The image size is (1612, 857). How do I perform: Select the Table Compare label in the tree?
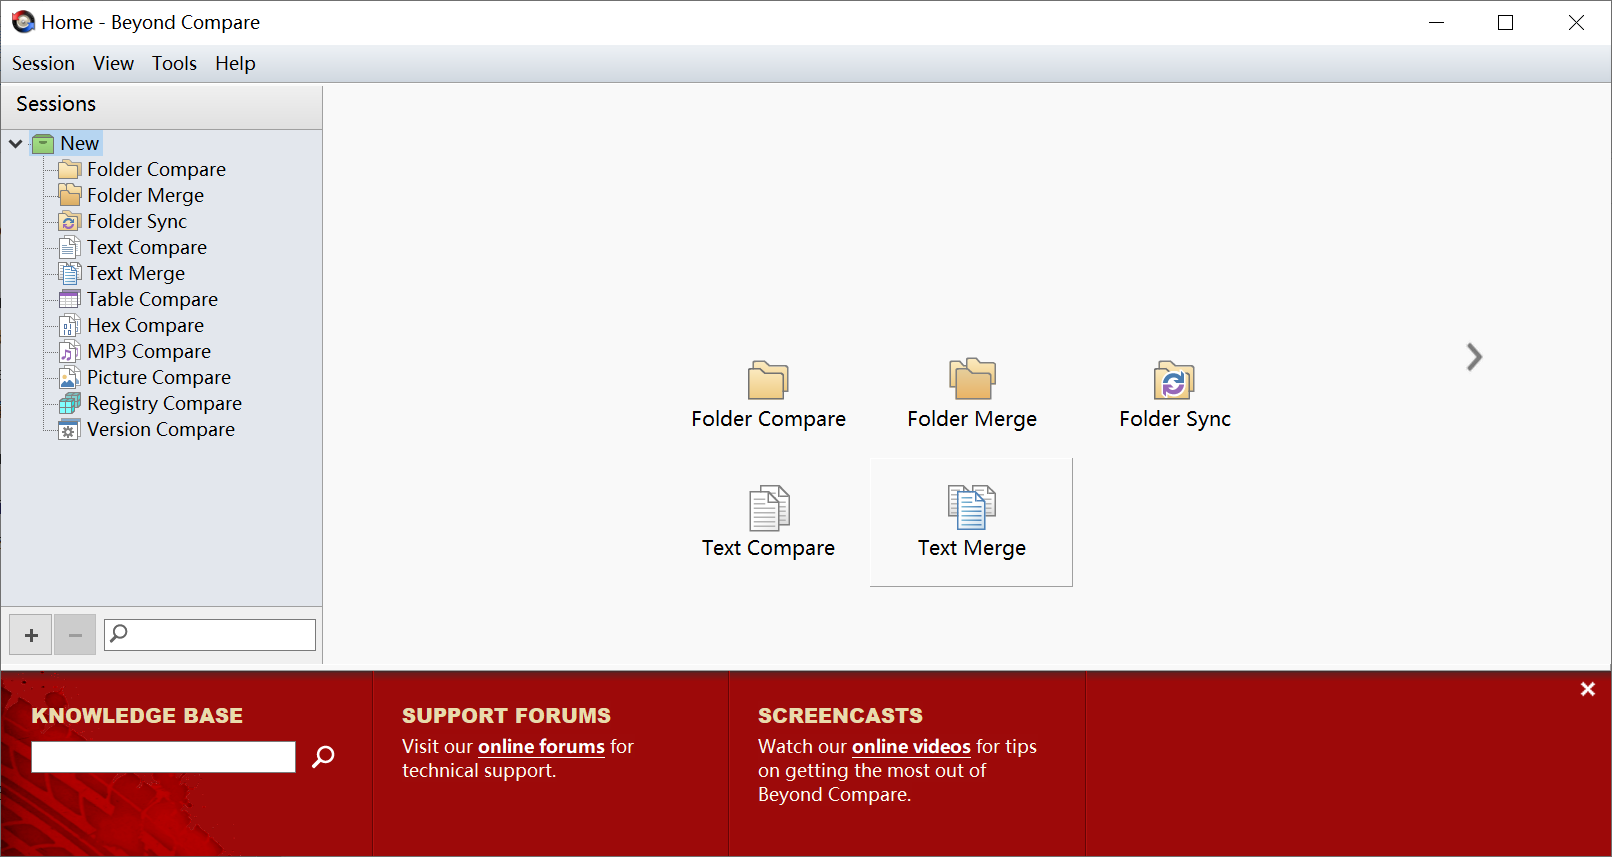(152, 299)
